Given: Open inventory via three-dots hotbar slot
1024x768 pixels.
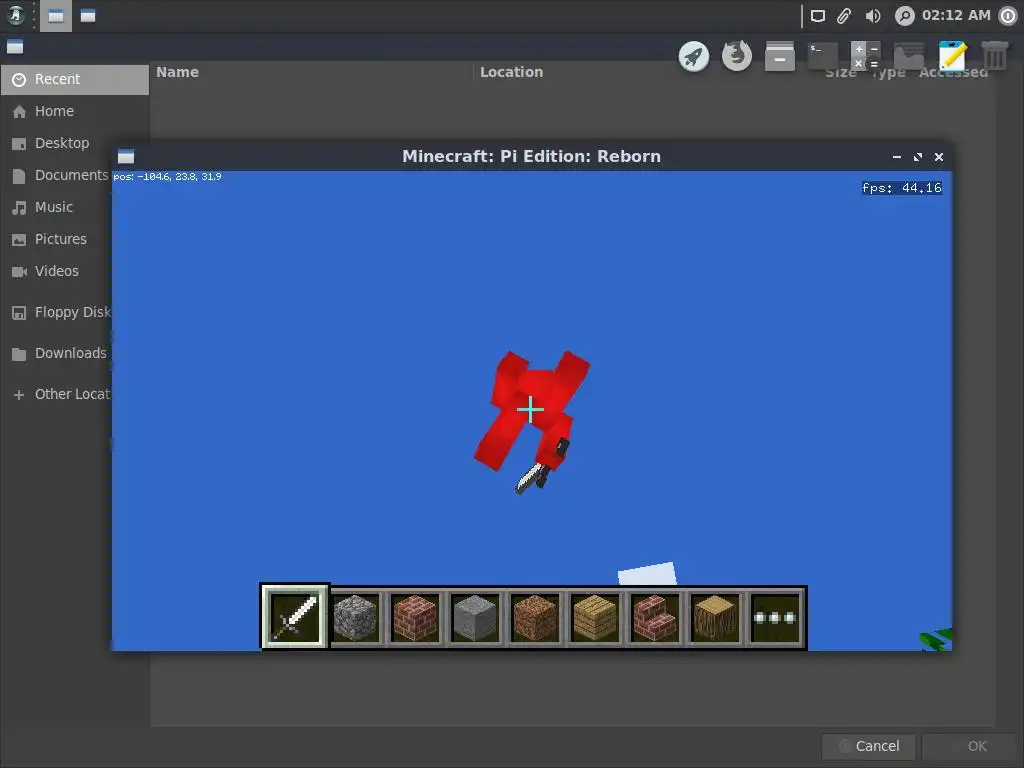Looking at the screenshot, I should [775, 617].
